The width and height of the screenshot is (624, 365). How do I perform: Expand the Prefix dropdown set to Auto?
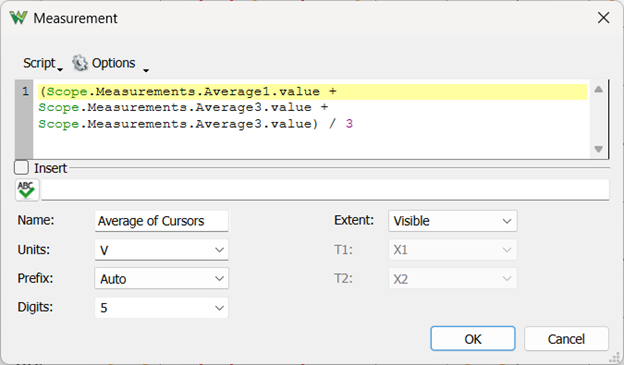pyautogui.click(x=162, y=278)
